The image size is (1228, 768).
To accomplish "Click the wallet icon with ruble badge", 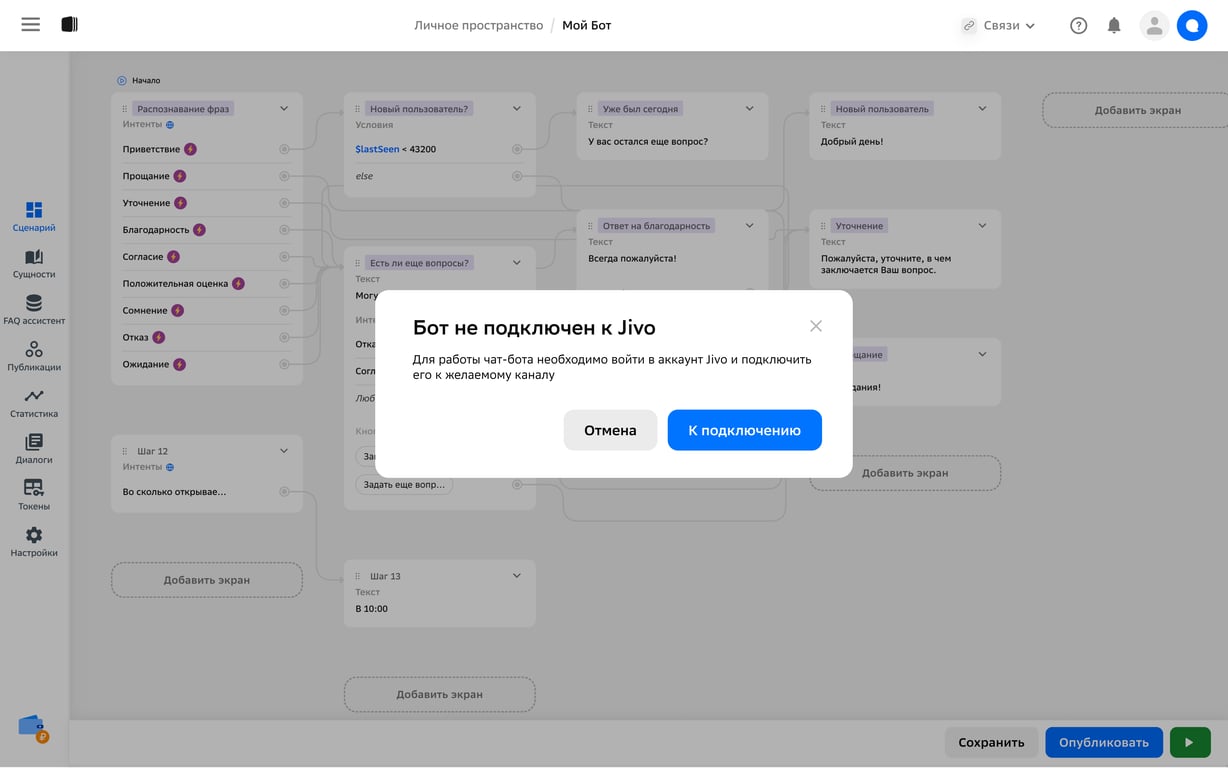I will click(33, 728).
